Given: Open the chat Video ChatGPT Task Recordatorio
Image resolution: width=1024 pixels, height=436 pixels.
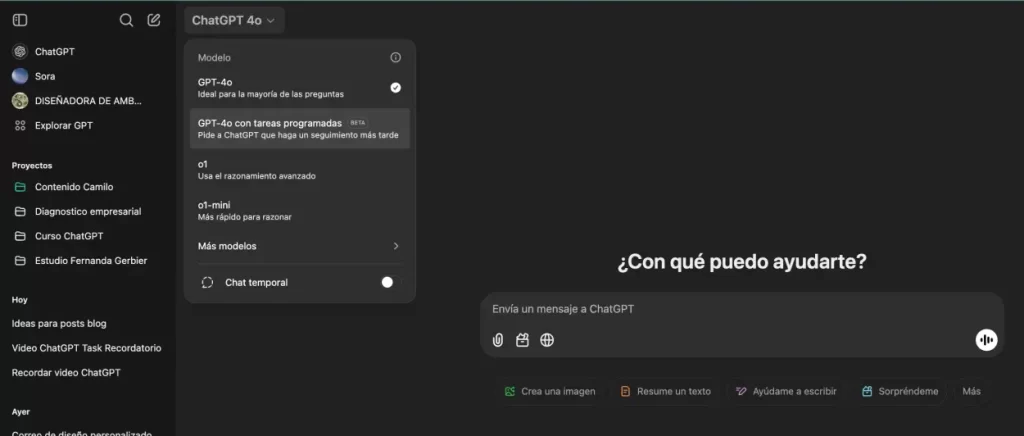Looking at the screenshot, I should pos(88,348).
